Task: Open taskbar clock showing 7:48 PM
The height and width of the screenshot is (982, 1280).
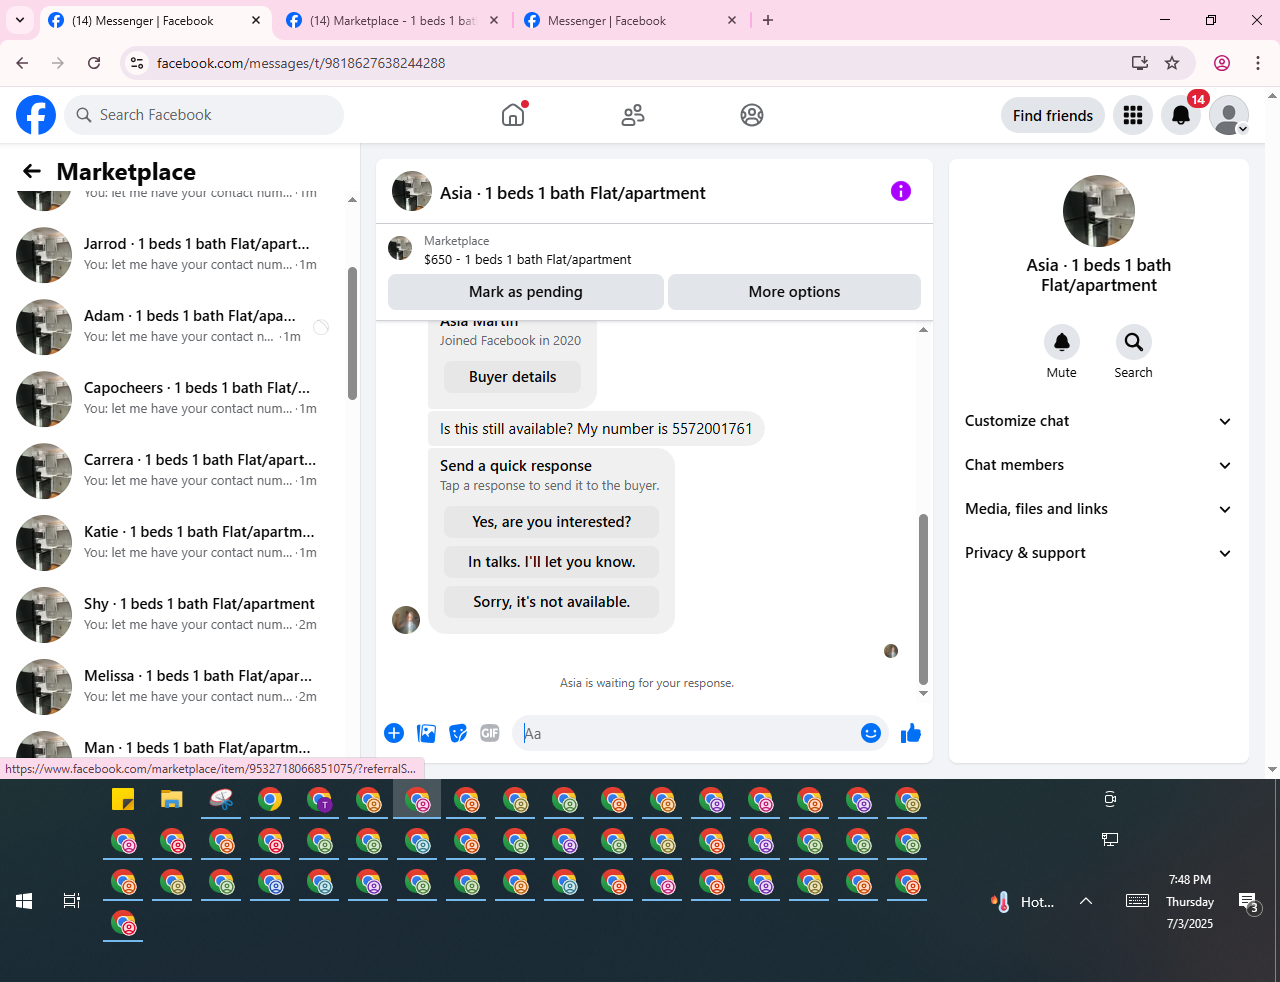Action: (x=1190, y=902)
